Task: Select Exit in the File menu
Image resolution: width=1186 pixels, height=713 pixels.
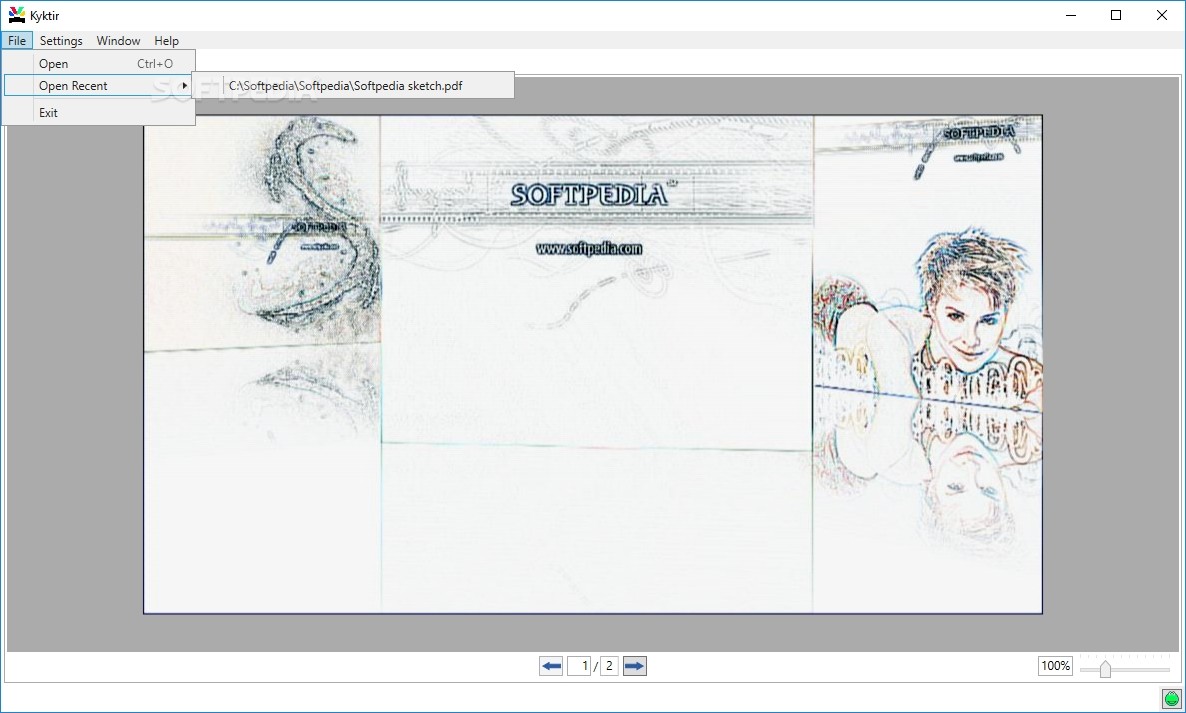Action: pos(99,113)
